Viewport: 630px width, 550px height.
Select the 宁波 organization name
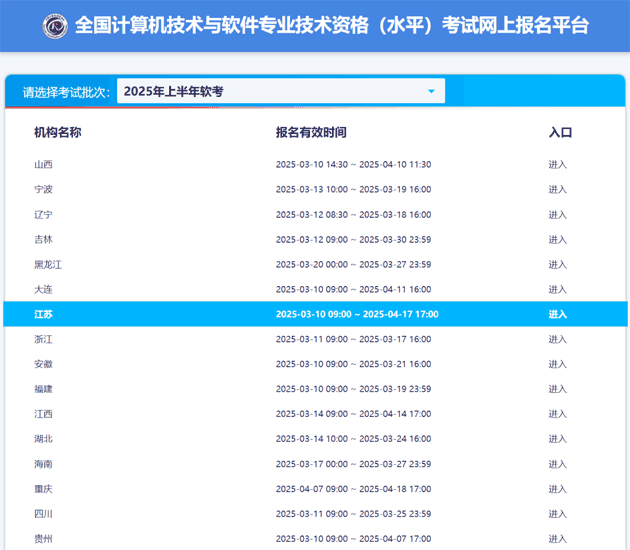(43, 189)
